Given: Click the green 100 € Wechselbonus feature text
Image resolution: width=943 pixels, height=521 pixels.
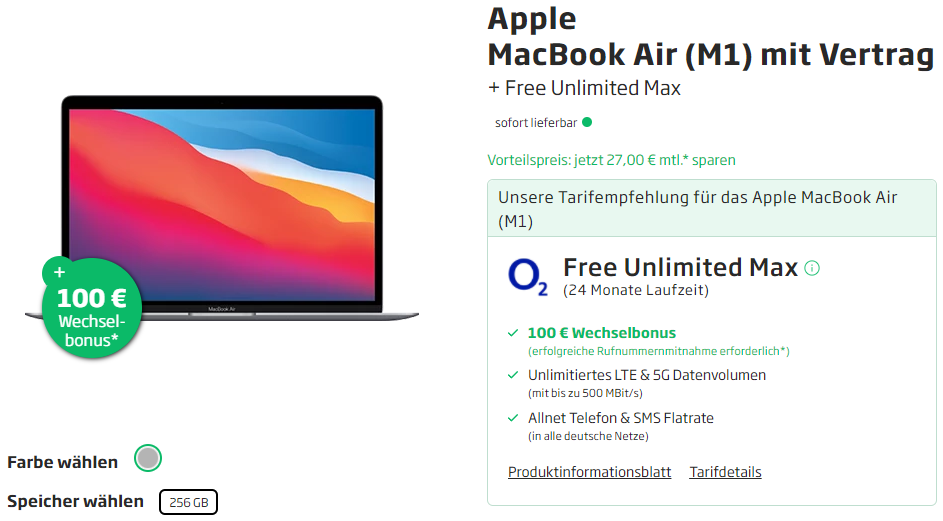Looking at the screenshot, I should (601, 333).
